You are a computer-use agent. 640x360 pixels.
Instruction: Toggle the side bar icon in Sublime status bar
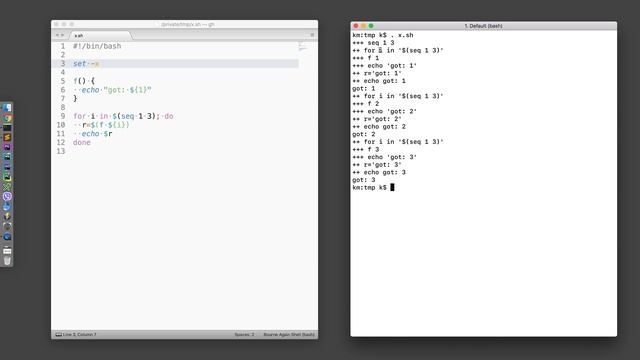tap(58, 335)
